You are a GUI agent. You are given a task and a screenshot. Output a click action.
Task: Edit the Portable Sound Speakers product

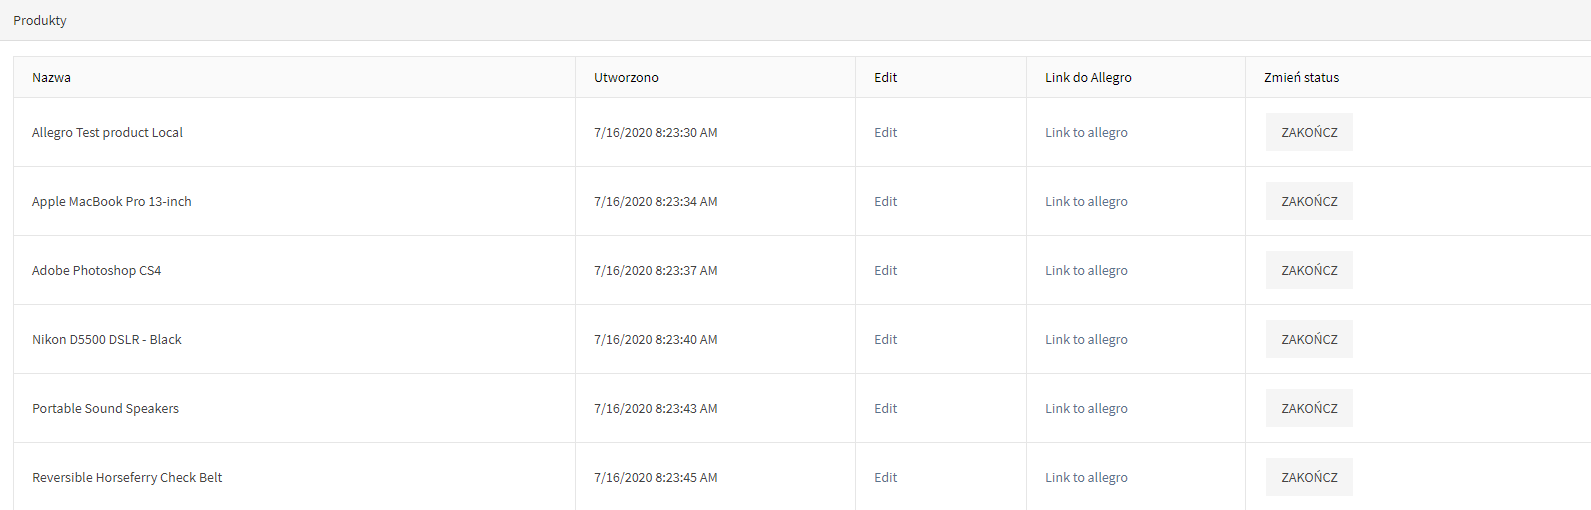point(885,408)
